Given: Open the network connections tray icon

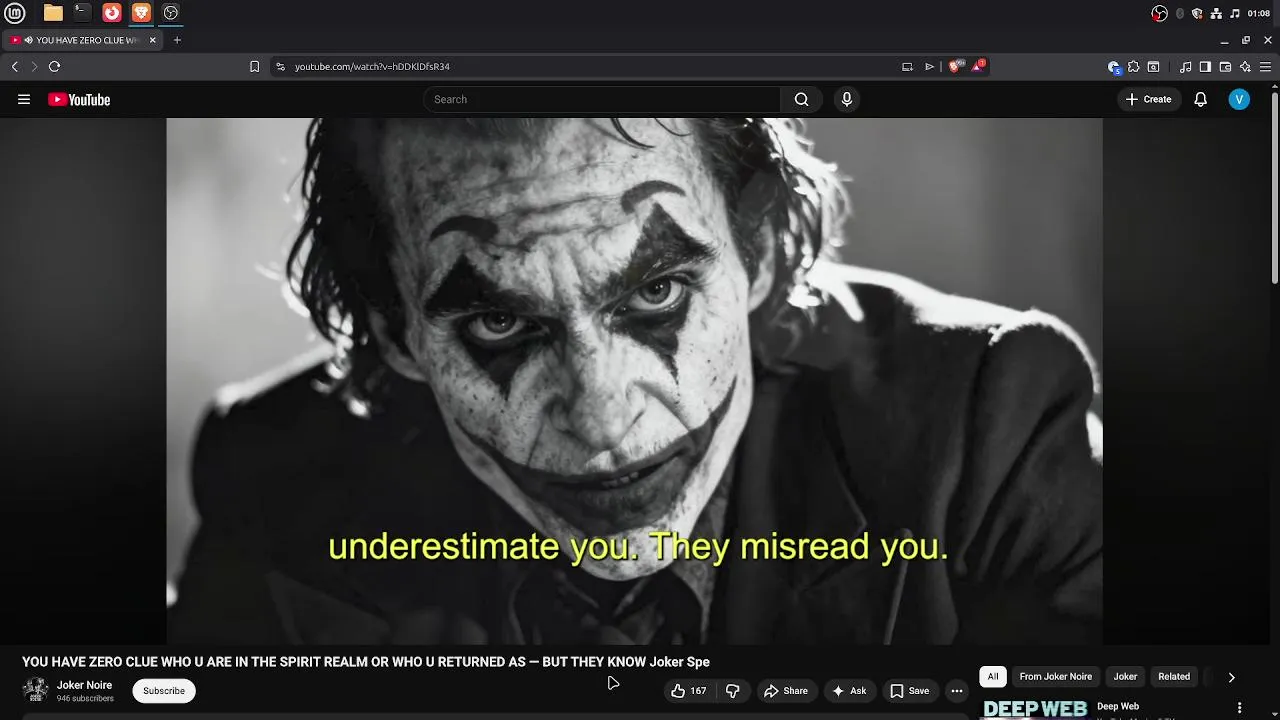Looking at the screenshot, I should 1216,13.
